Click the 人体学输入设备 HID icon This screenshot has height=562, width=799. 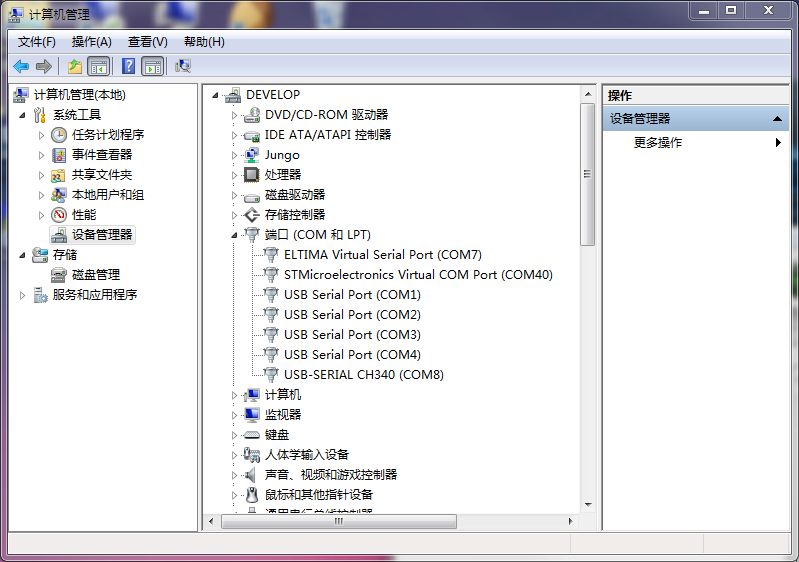[252, 455]
